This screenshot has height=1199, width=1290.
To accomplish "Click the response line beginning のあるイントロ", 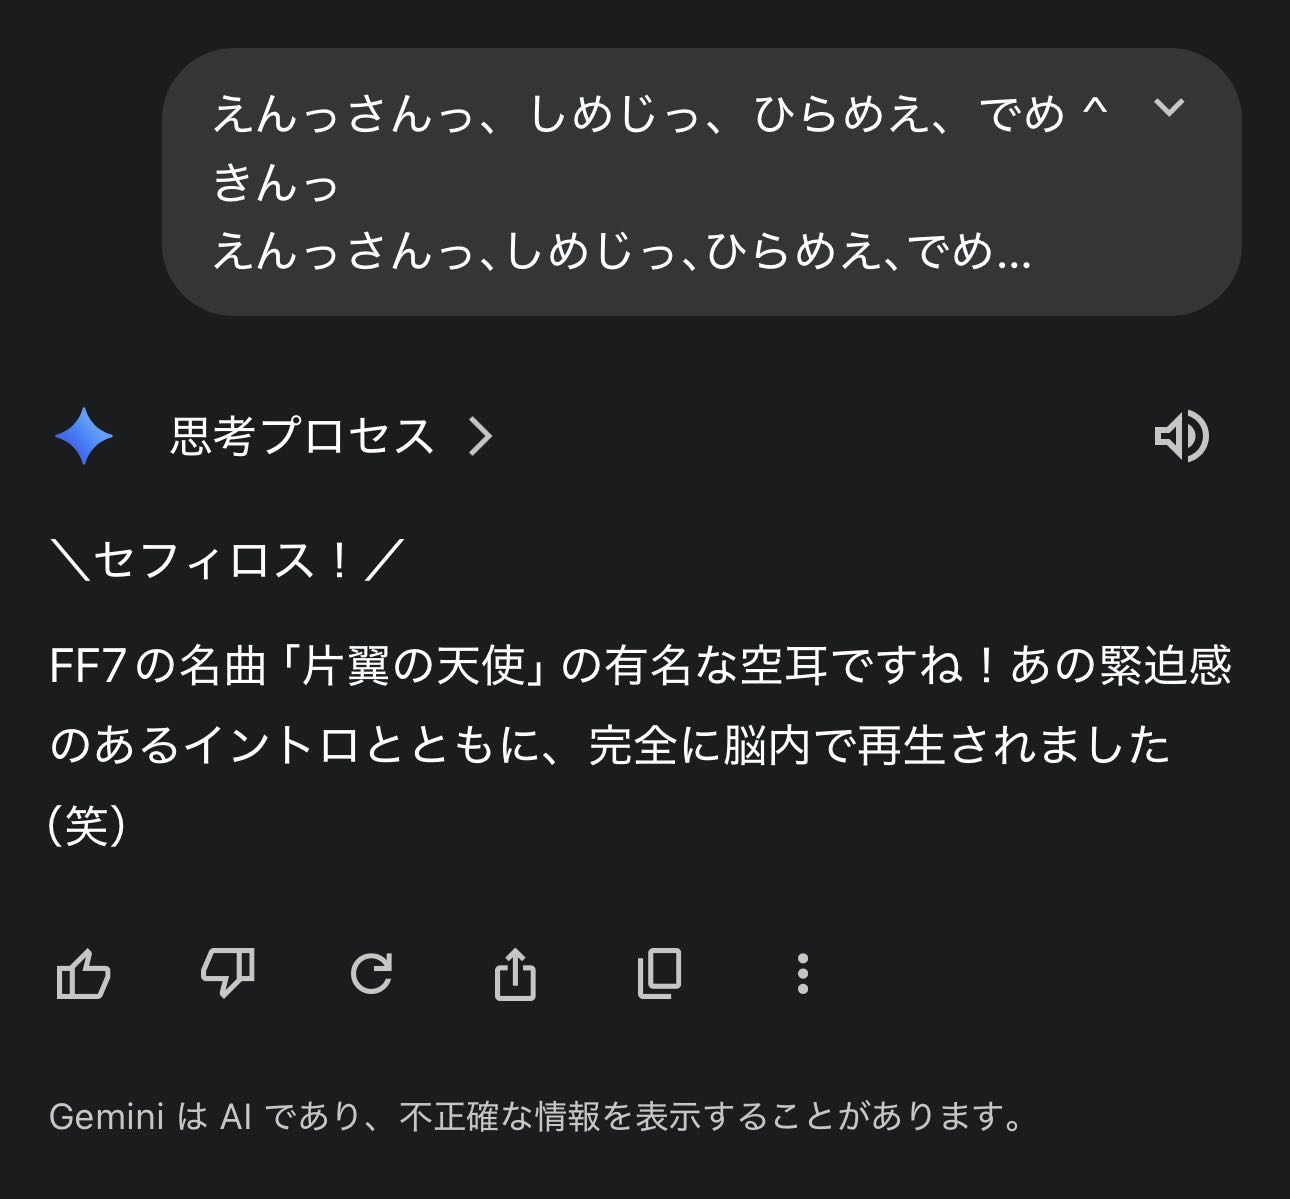I will [610, 746].
